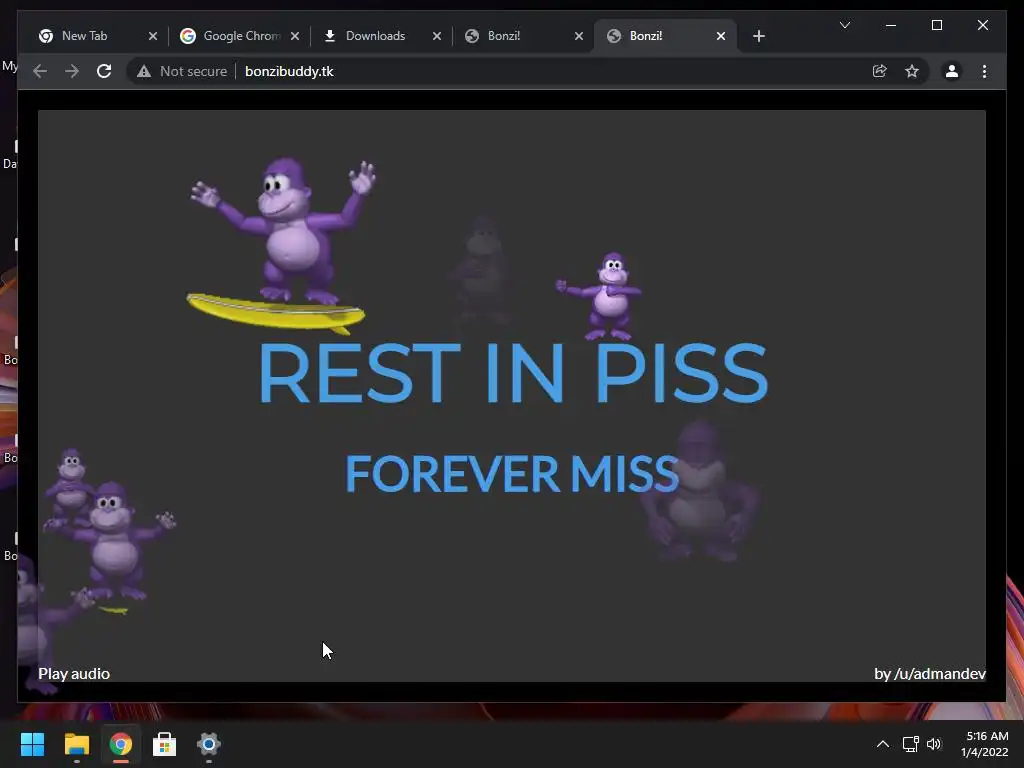The image size is (1024, 768).
Task: Show hidden system tray icons
Action: tap(882, 744)
